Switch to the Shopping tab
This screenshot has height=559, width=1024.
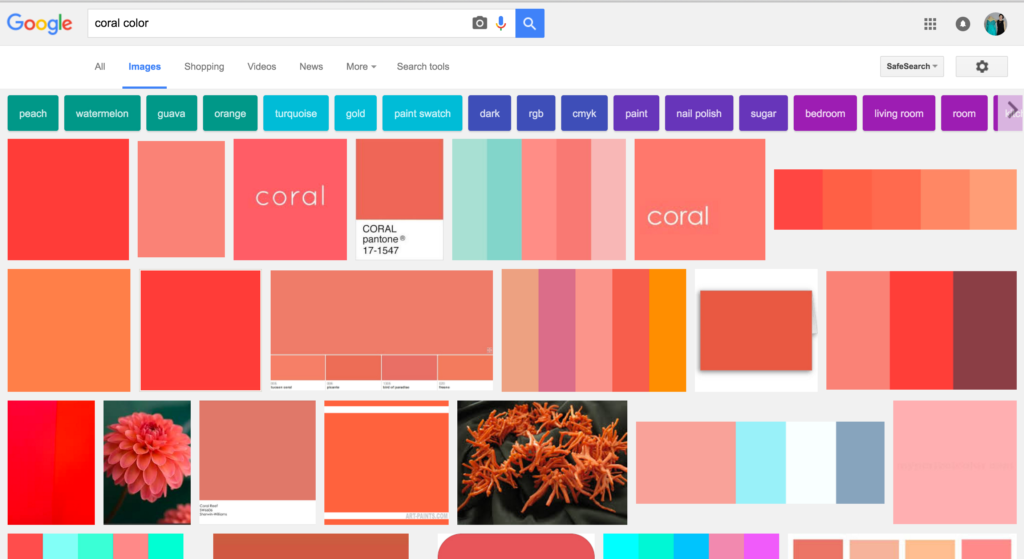point(204,67)
